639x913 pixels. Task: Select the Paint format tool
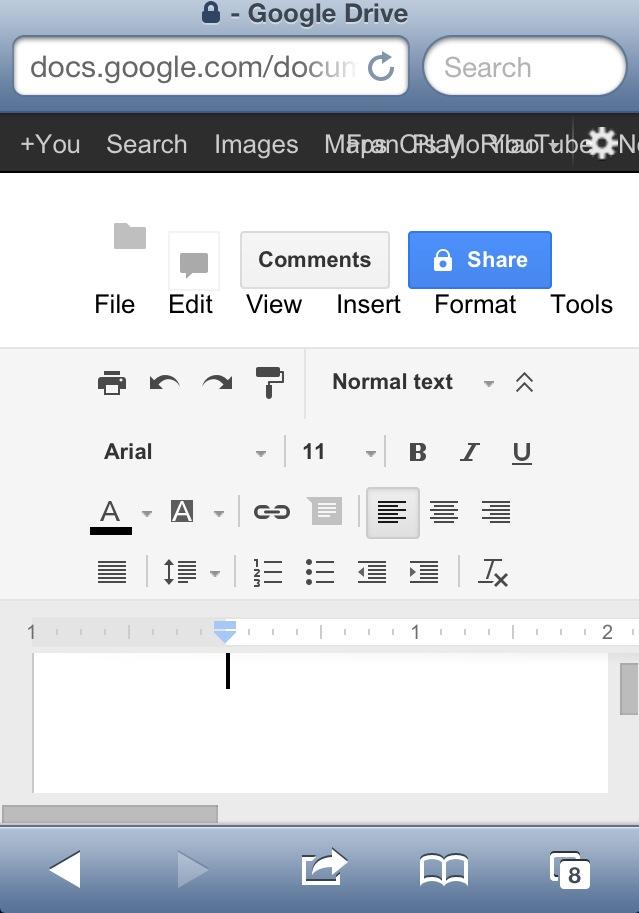tap(269, 382)
